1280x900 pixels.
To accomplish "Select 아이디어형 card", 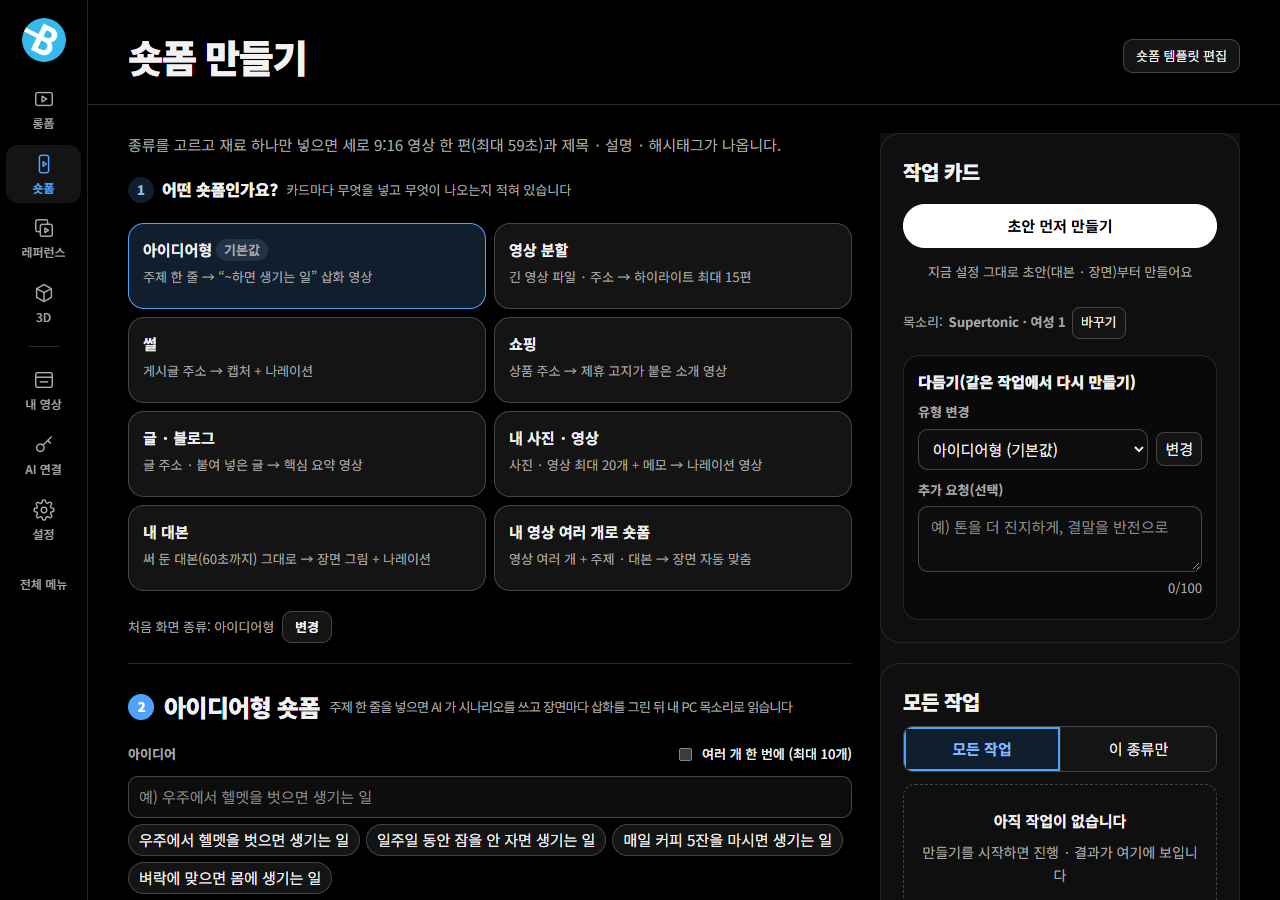I will pos(307,266).
